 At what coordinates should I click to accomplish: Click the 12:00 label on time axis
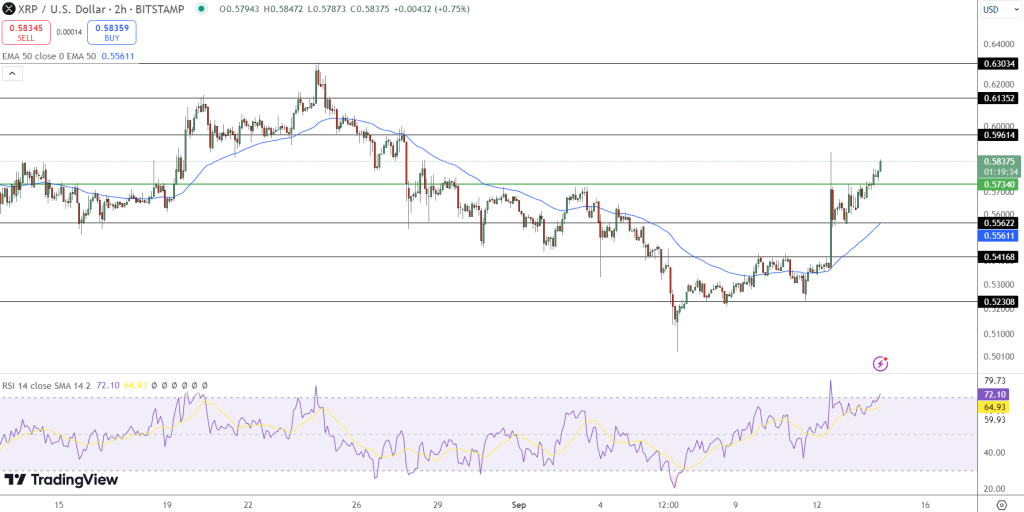click(668, 505)
